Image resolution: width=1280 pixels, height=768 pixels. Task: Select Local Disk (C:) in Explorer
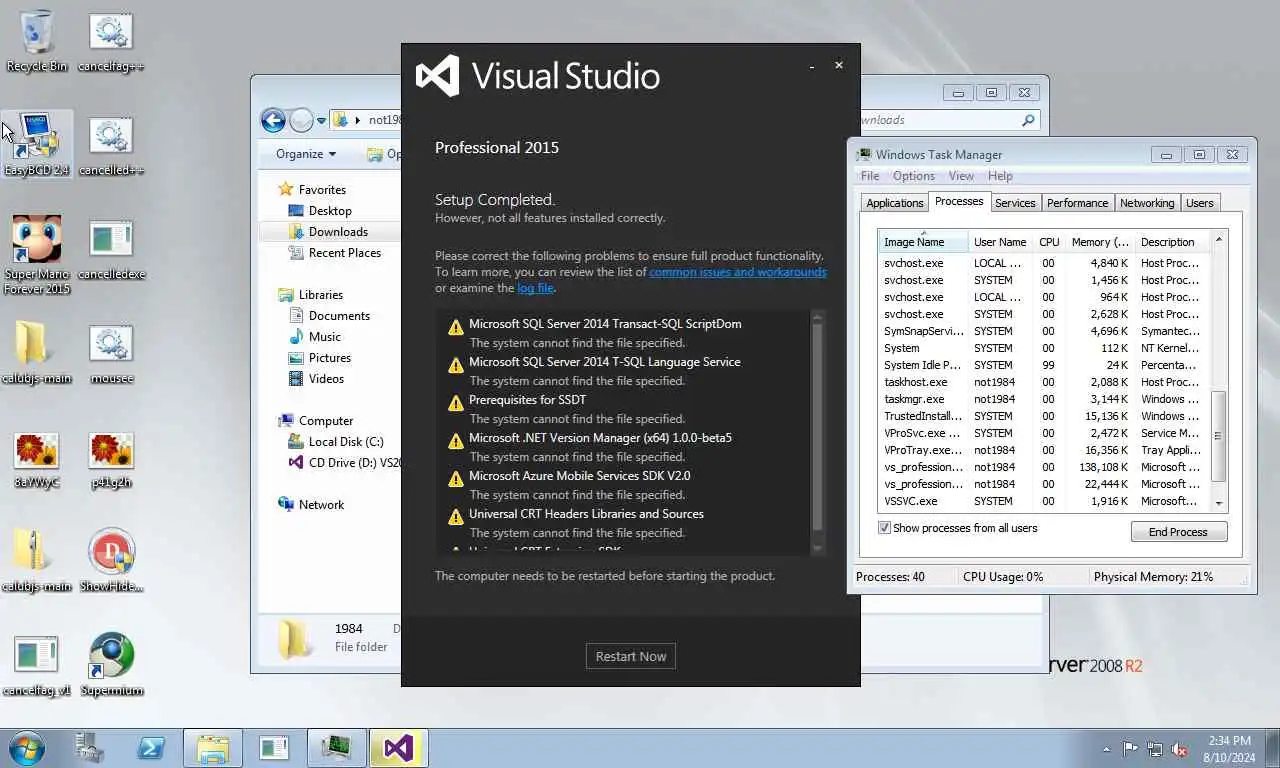point(345,442)
